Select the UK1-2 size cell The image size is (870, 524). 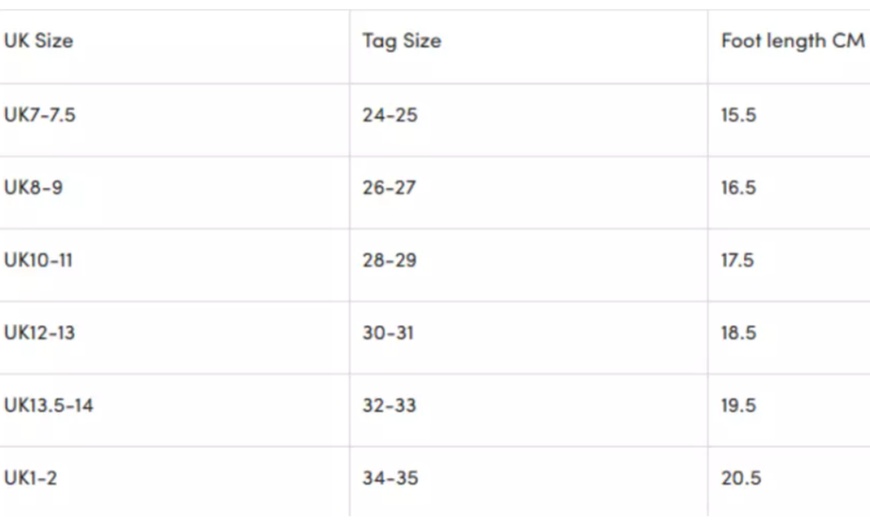point(30,478)
